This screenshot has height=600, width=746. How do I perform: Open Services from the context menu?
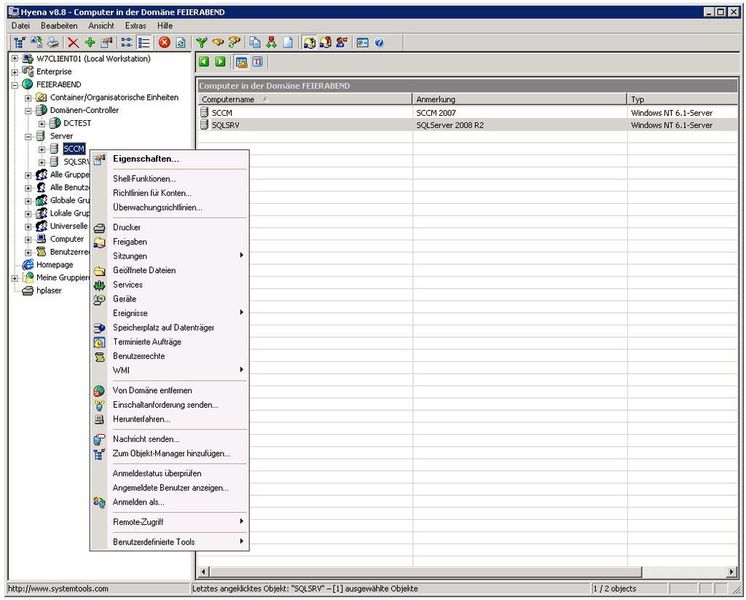169,285
